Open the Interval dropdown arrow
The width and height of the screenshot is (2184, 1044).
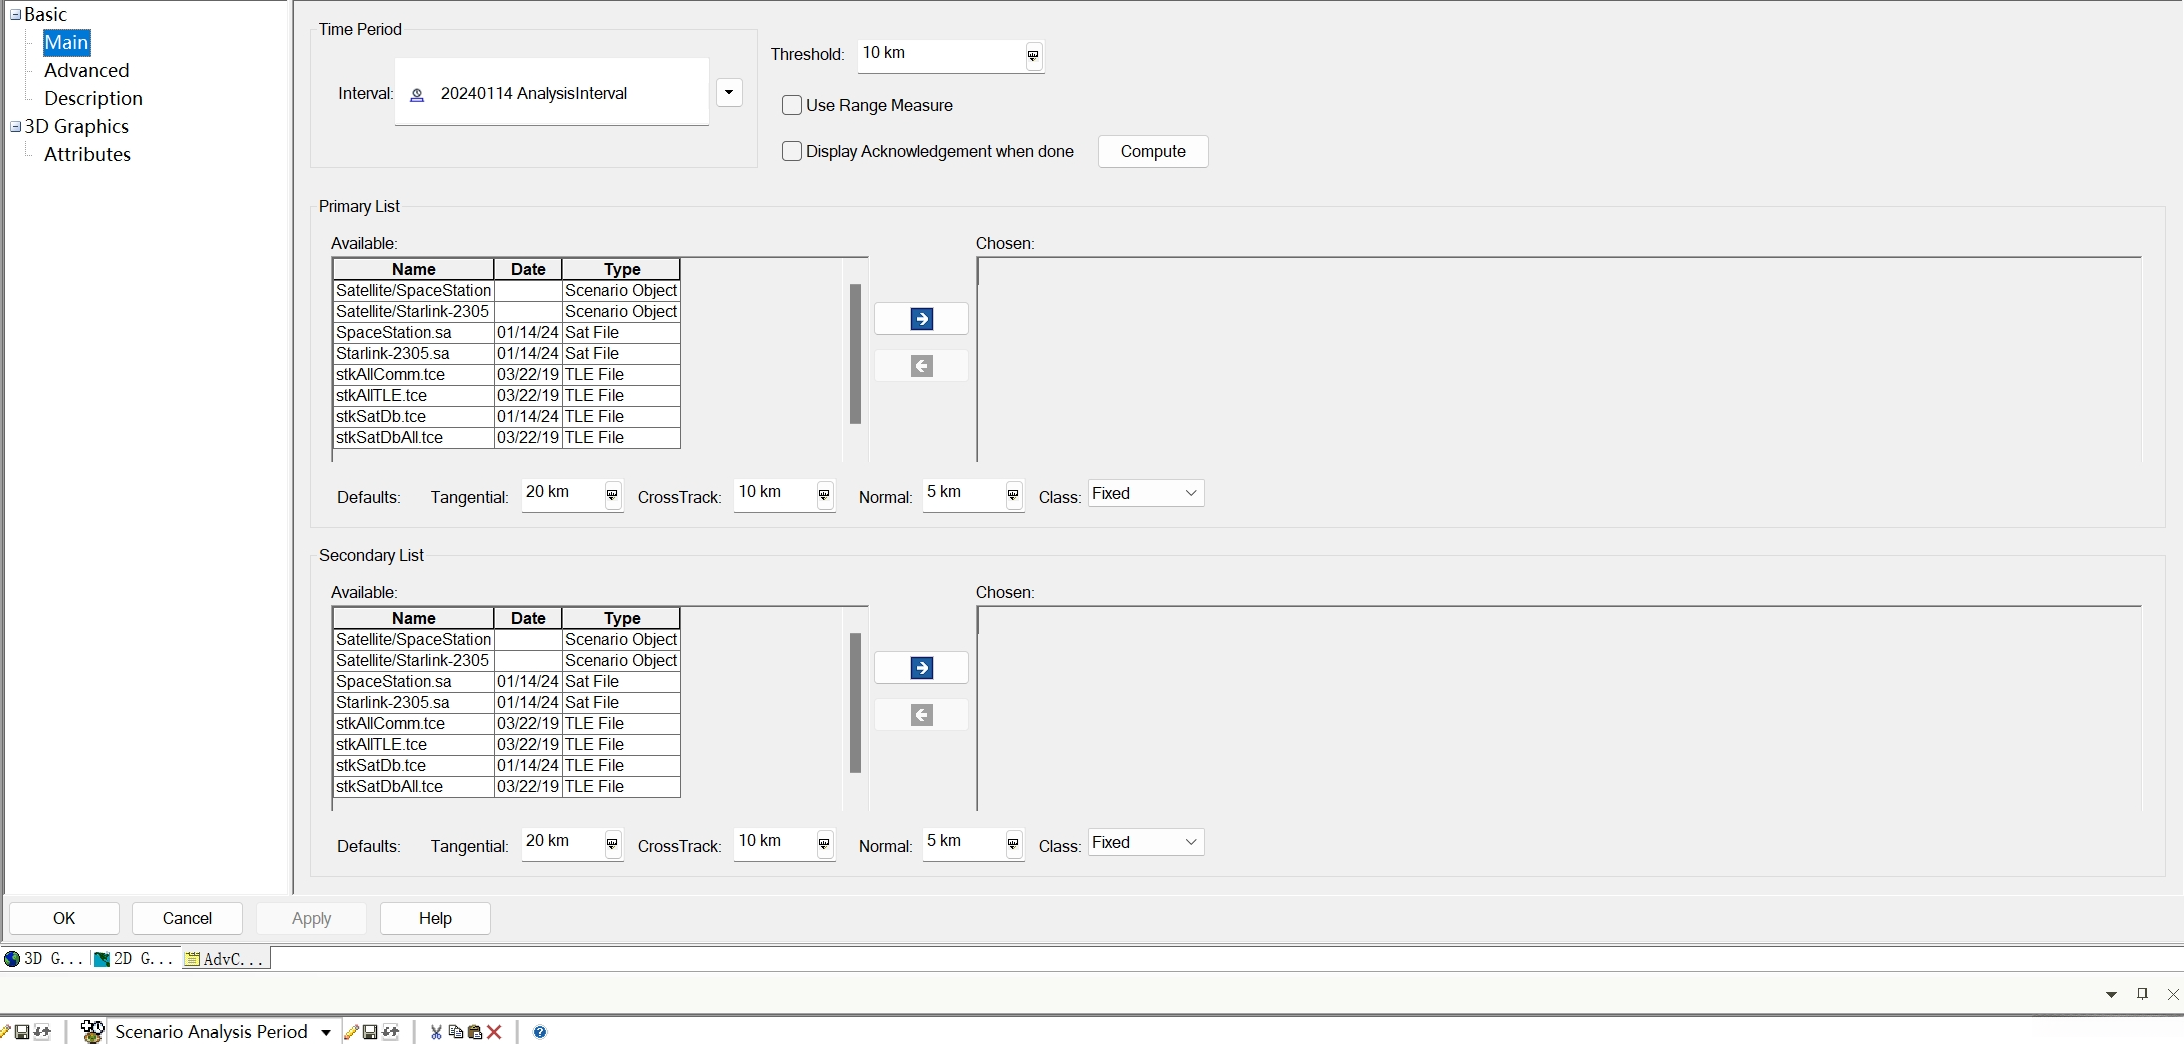(729, 93)
